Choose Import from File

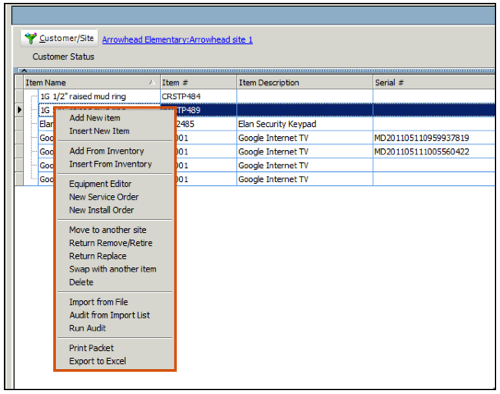[98, 302]
